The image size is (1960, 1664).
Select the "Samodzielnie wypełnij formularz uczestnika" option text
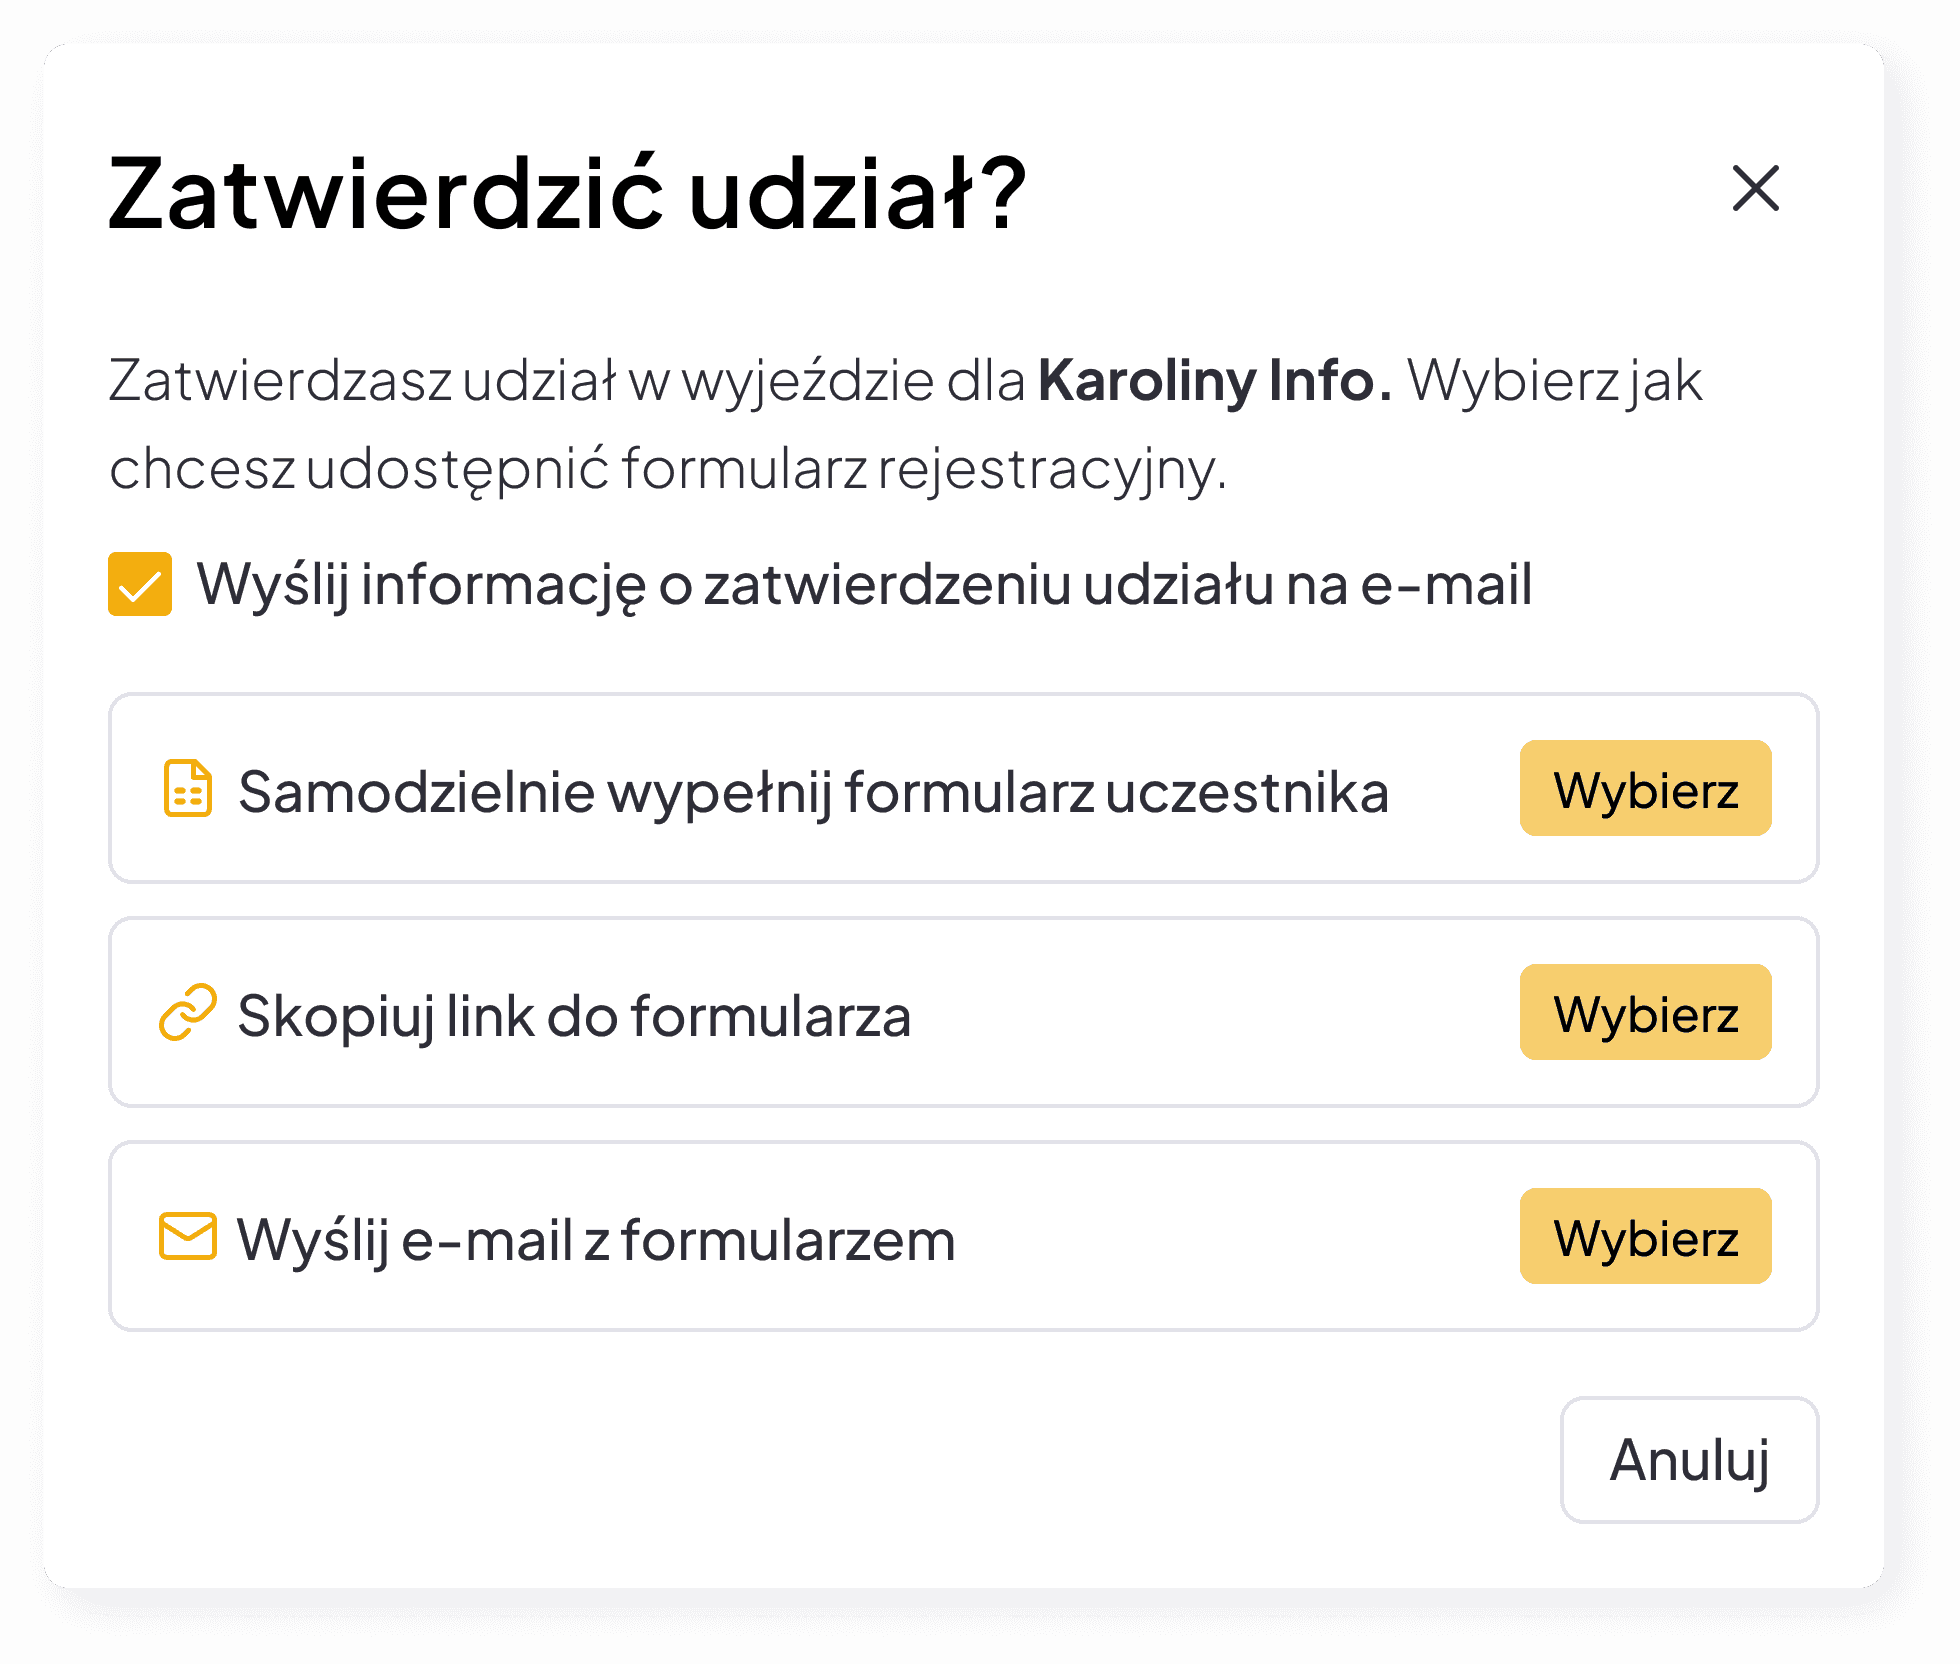click(813, 792)
